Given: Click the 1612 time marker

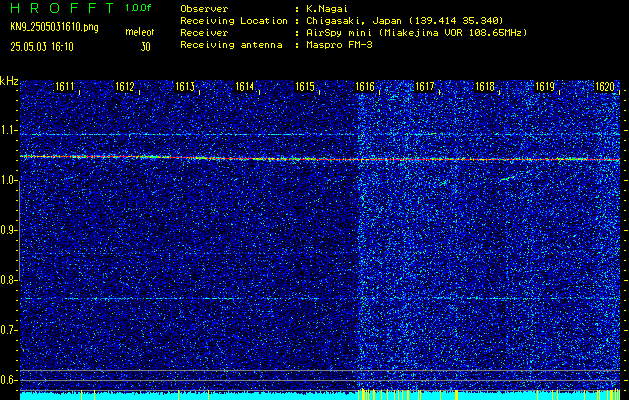Looking at the screenshot, I should (x=125, y=86).
